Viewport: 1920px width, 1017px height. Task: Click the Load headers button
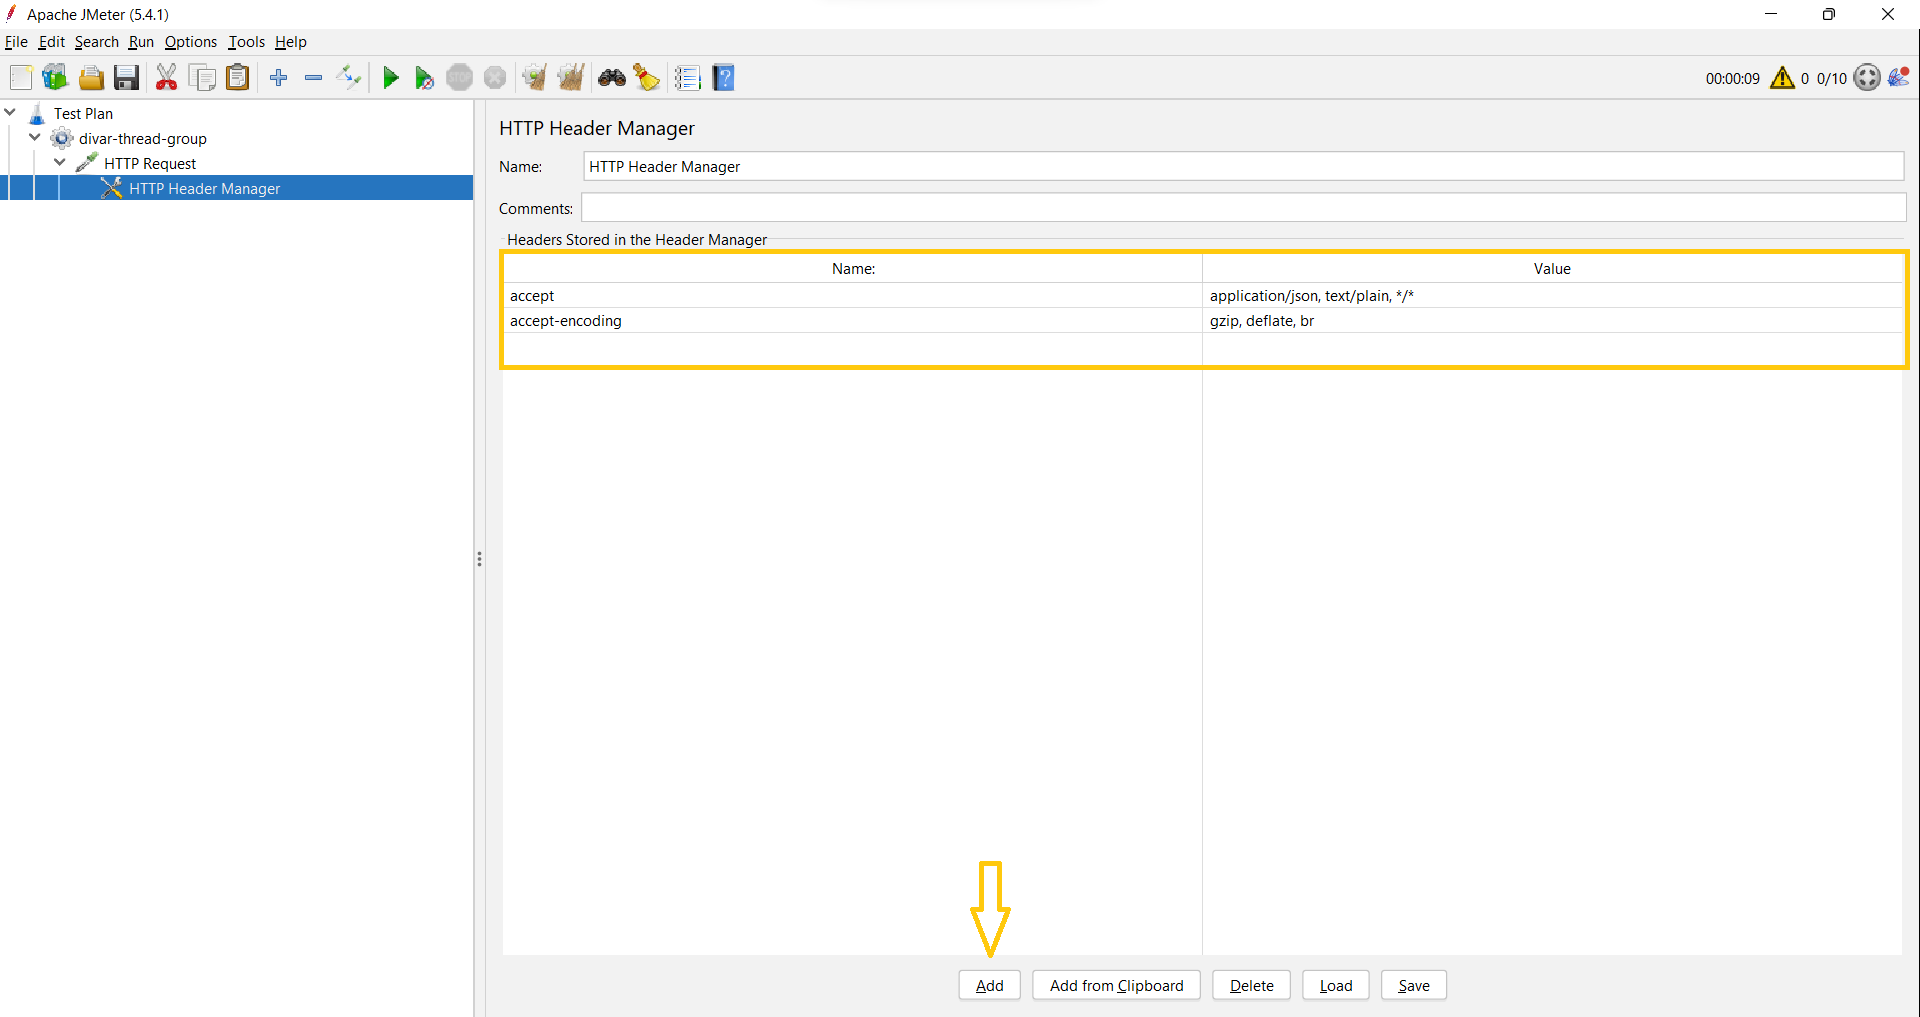tap(1336, 985)
